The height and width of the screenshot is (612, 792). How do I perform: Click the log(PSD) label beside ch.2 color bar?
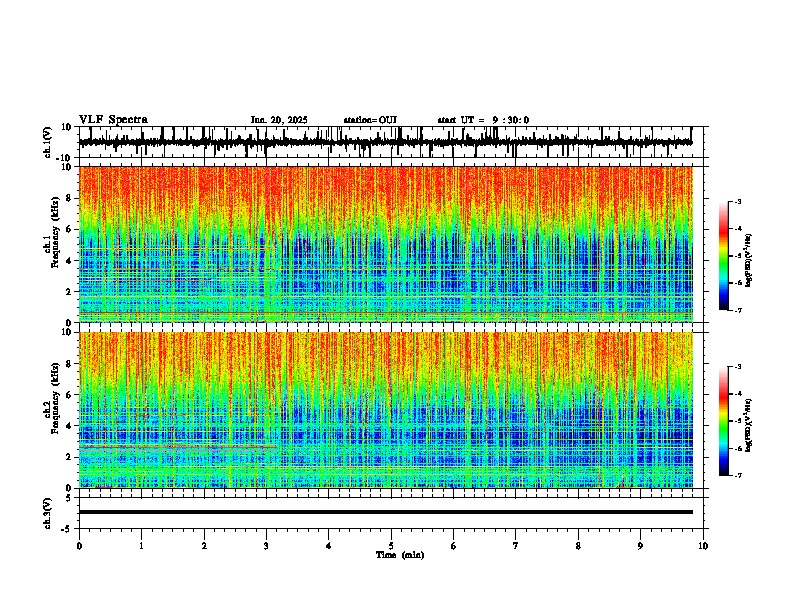(x=749, y=425)
